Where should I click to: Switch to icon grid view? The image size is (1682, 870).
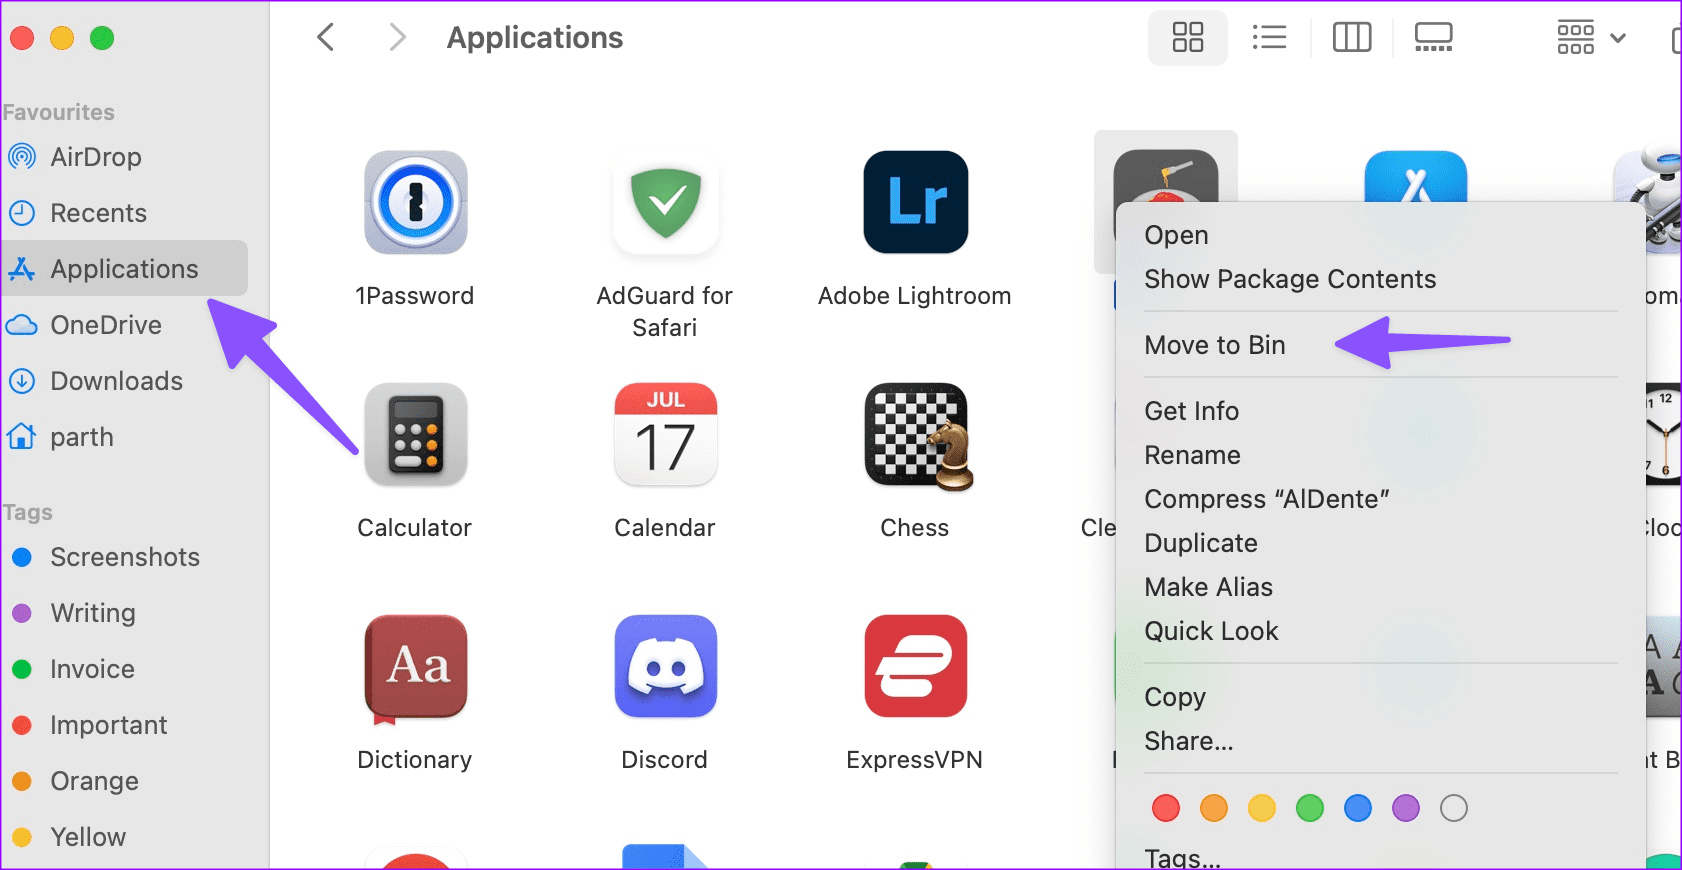click(1187, 38)
